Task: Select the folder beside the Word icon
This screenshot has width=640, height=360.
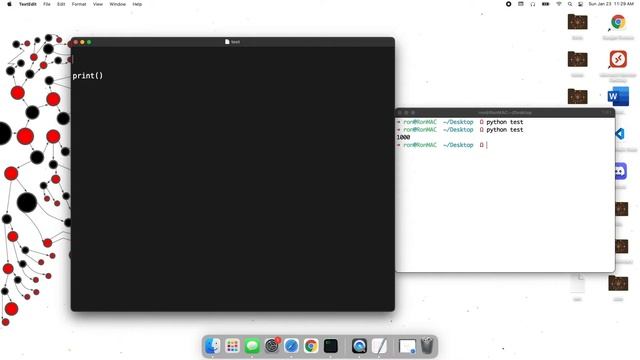Action: [577, 97]
